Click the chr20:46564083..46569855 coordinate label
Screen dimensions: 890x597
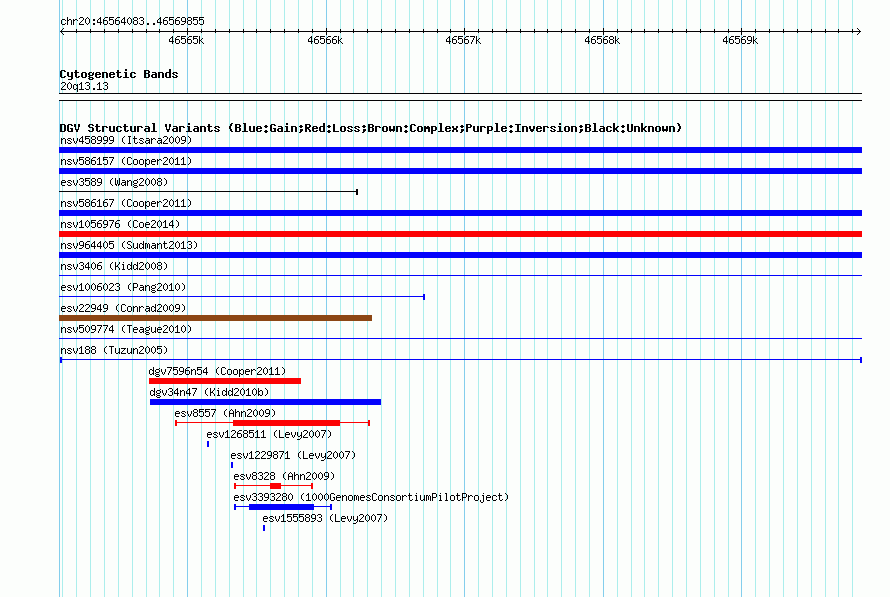[132, 21]
